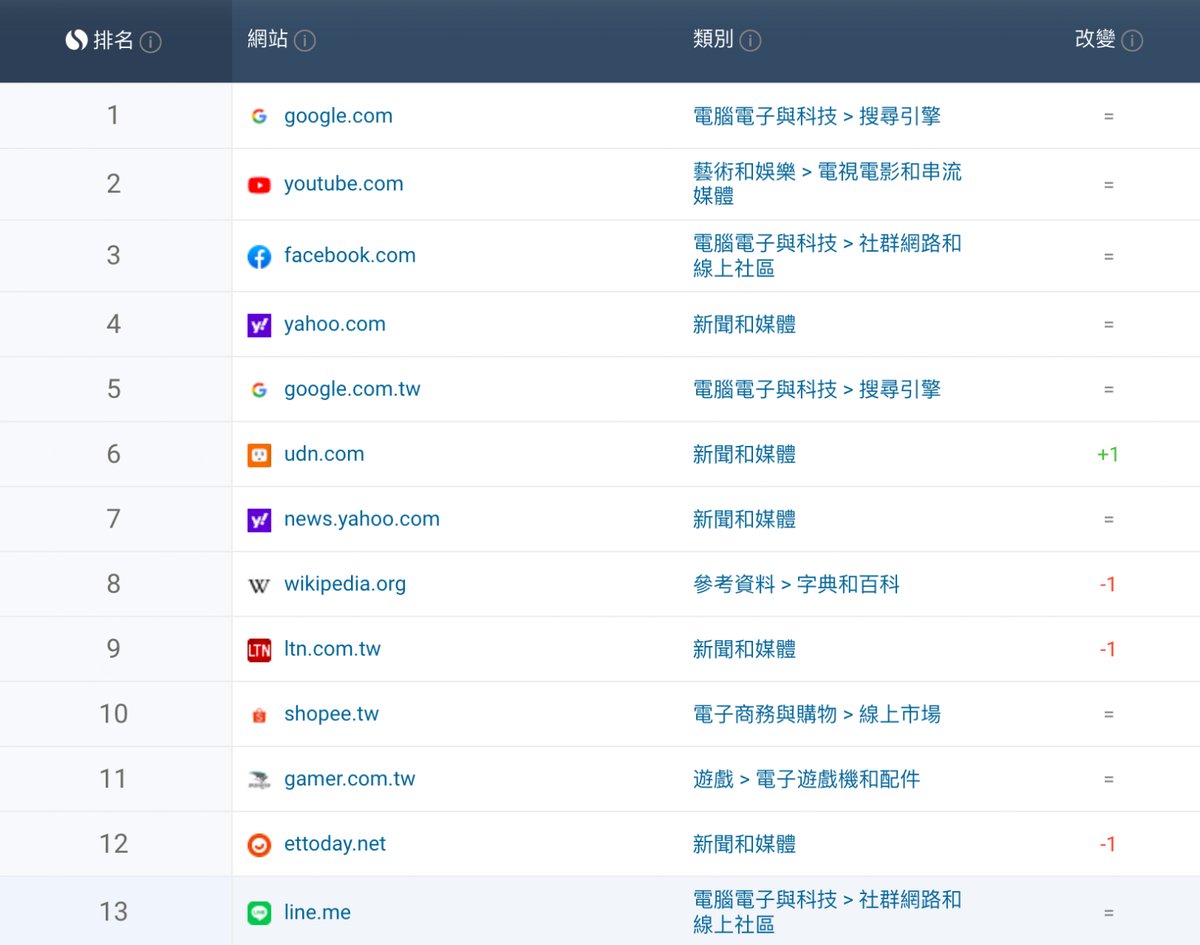Open the google.com.tw site link

(x=352, y=389)
